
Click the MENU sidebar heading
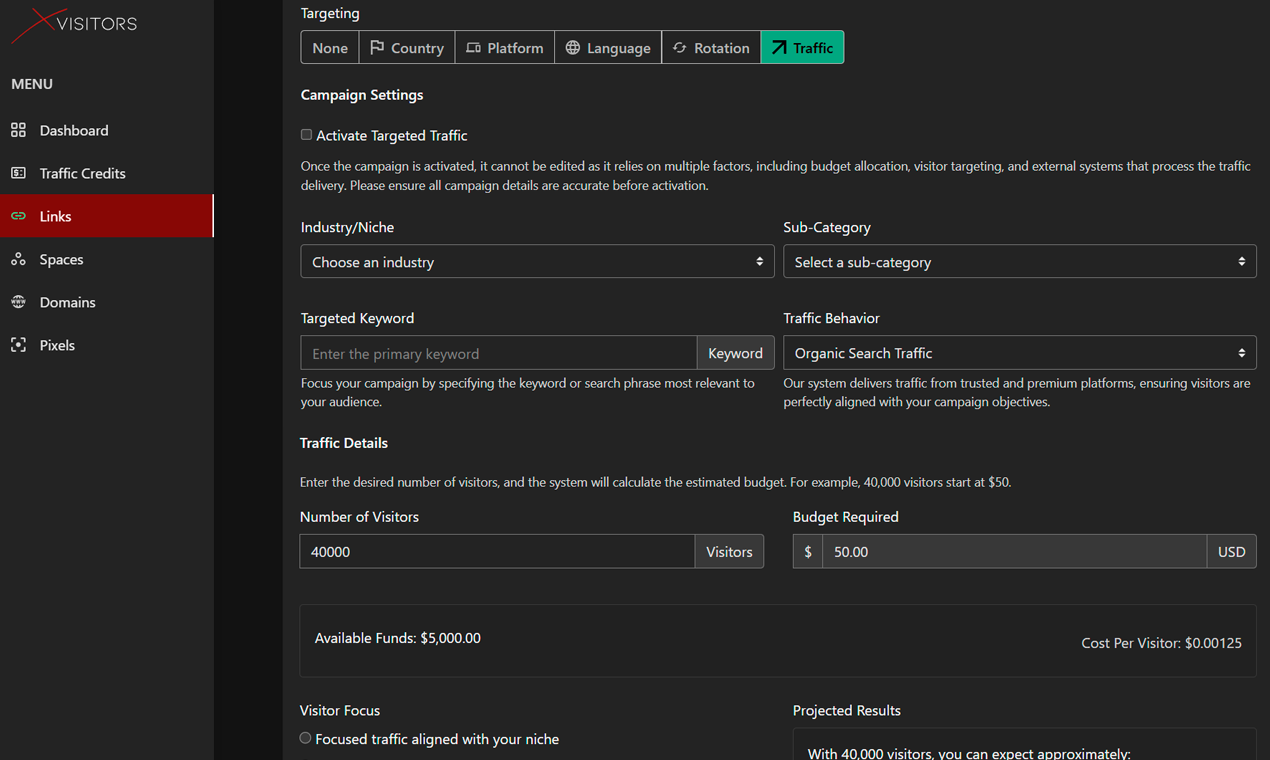32,84
